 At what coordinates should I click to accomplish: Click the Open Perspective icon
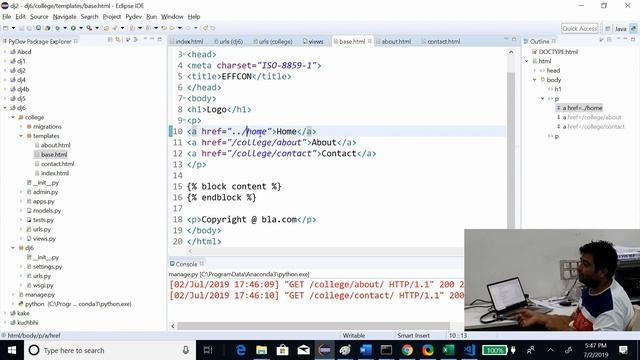coord(608,29)
